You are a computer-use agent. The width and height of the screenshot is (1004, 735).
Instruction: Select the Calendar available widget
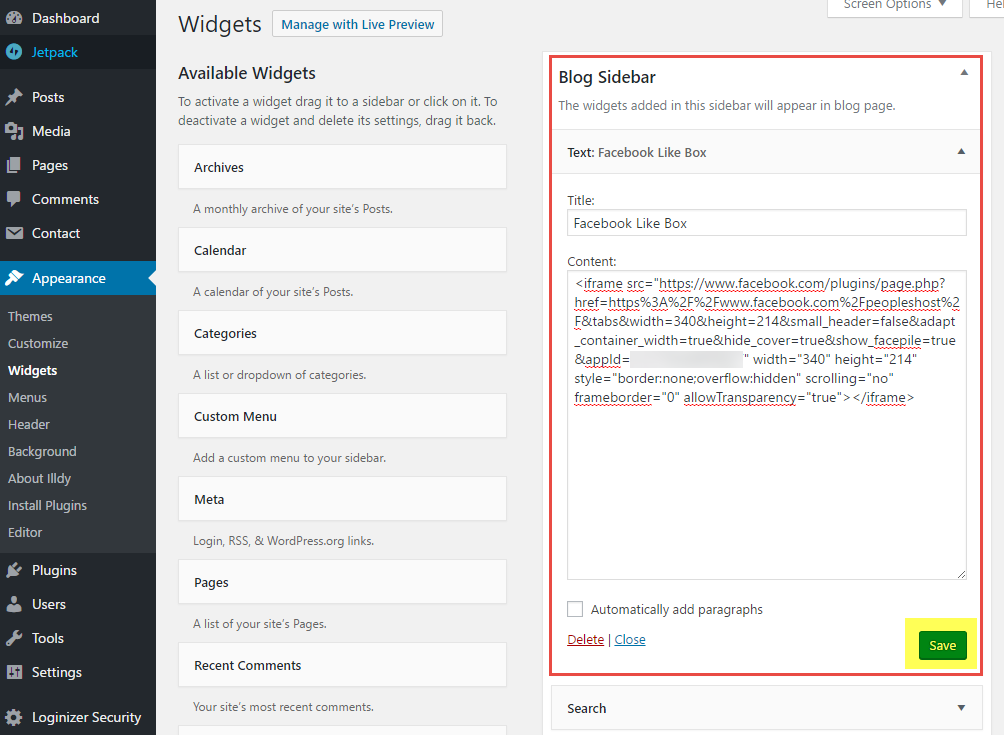[x=343, y=250]
